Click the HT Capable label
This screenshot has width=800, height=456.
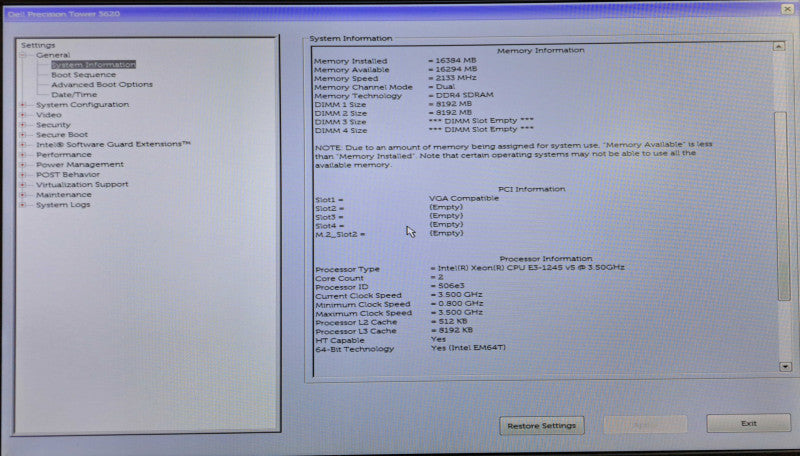point(340,340)
